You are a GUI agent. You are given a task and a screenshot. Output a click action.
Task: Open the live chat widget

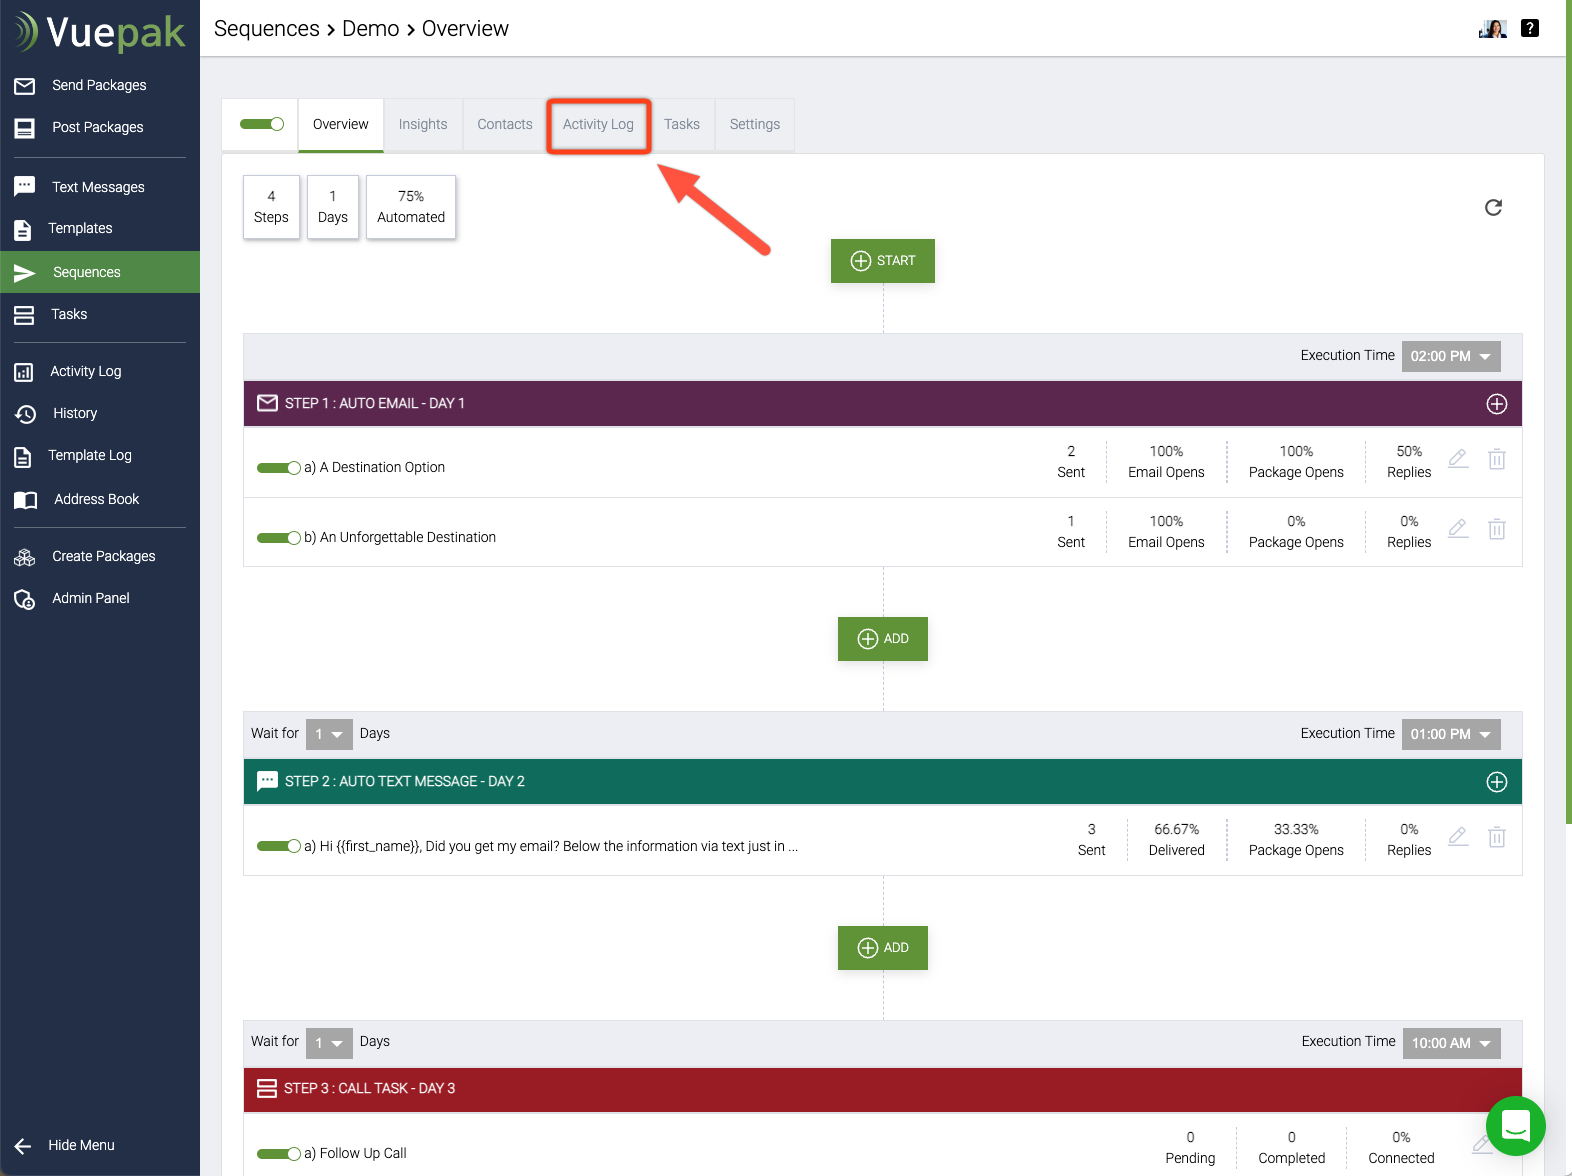pos(1515,1125)
